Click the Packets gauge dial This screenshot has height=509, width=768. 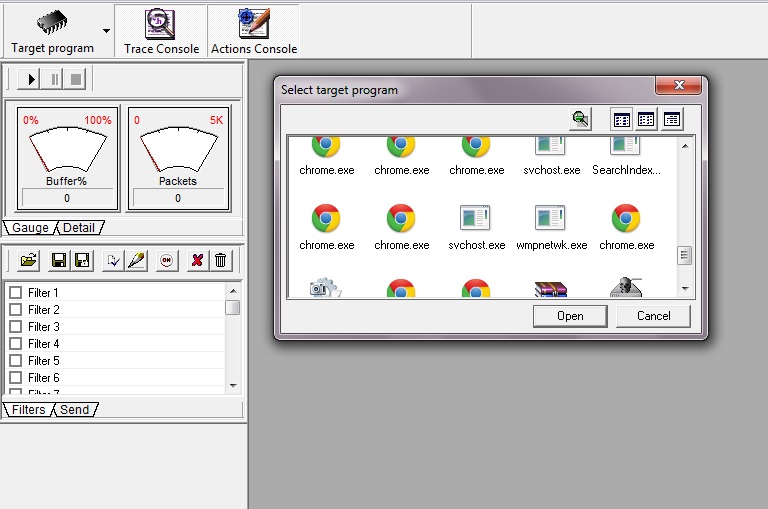click(179, 148)
